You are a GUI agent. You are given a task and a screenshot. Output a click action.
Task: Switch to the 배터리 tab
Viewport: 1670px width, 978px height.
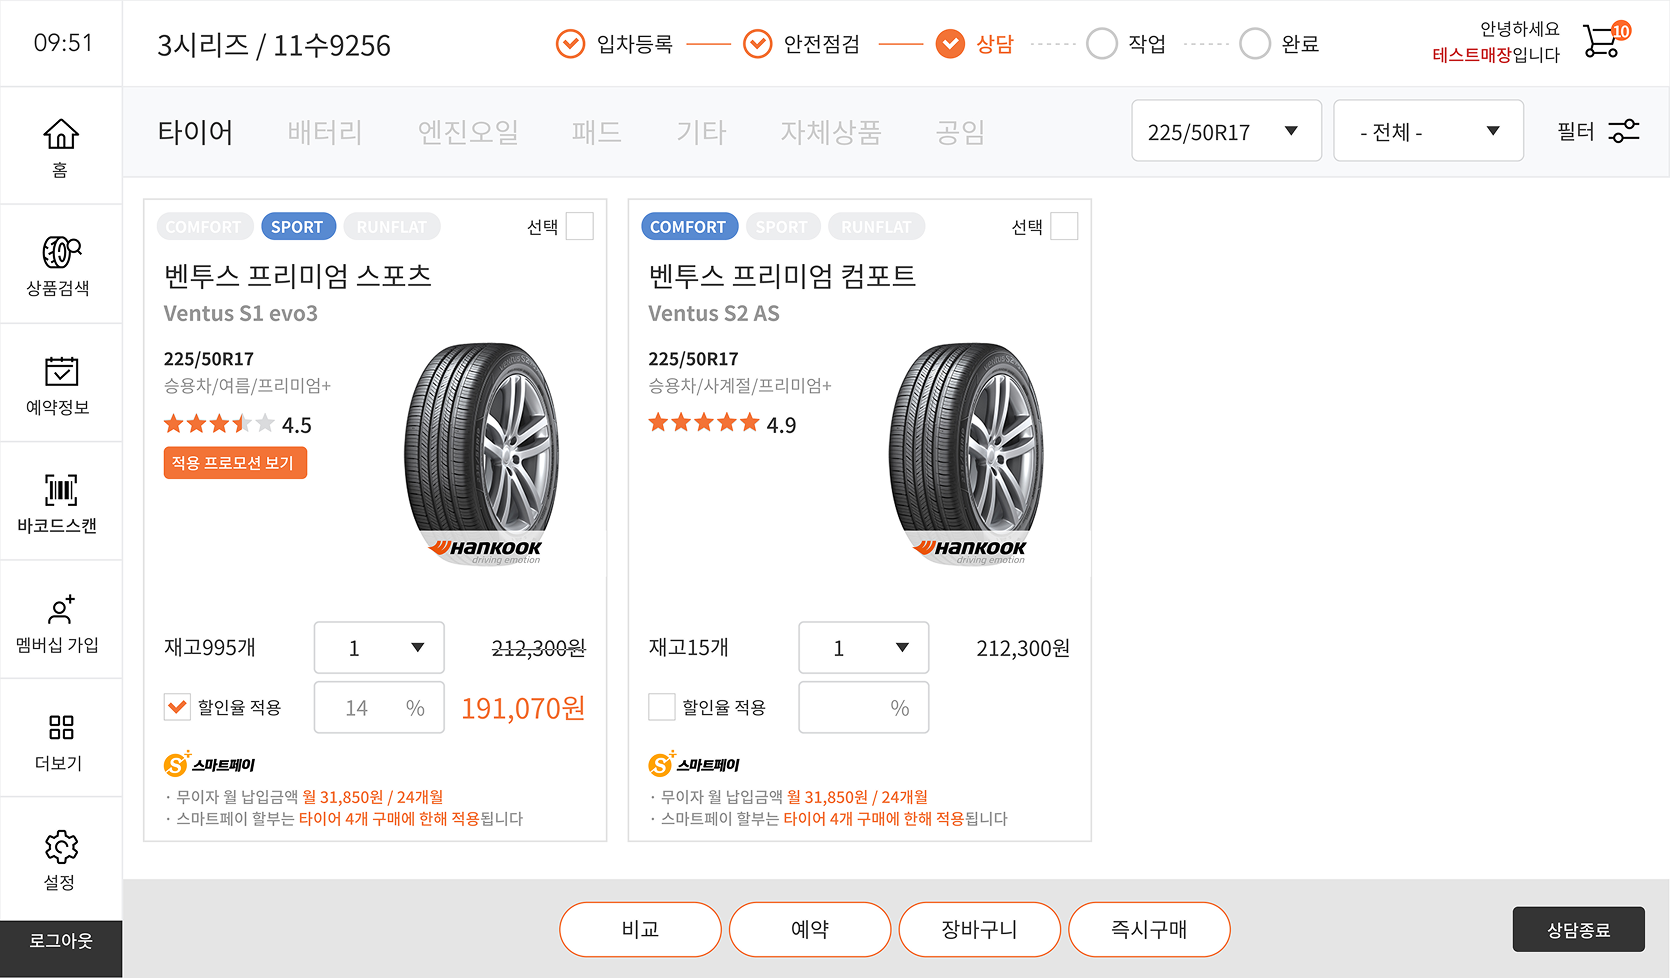325,132
